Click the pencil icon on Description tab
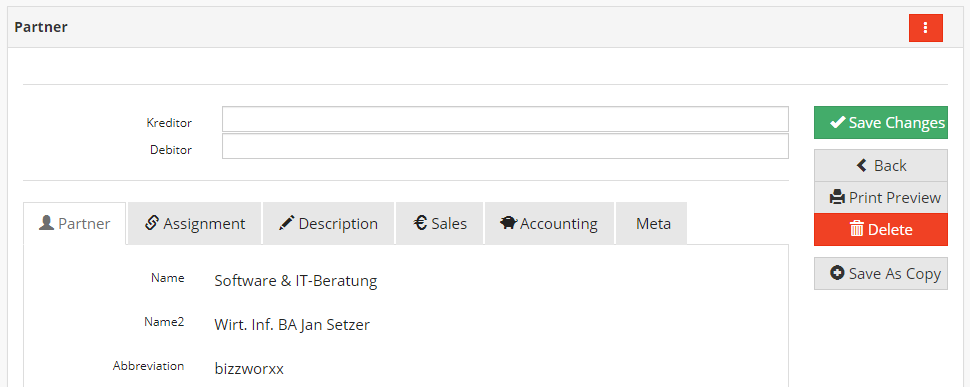 pos(287,223)
